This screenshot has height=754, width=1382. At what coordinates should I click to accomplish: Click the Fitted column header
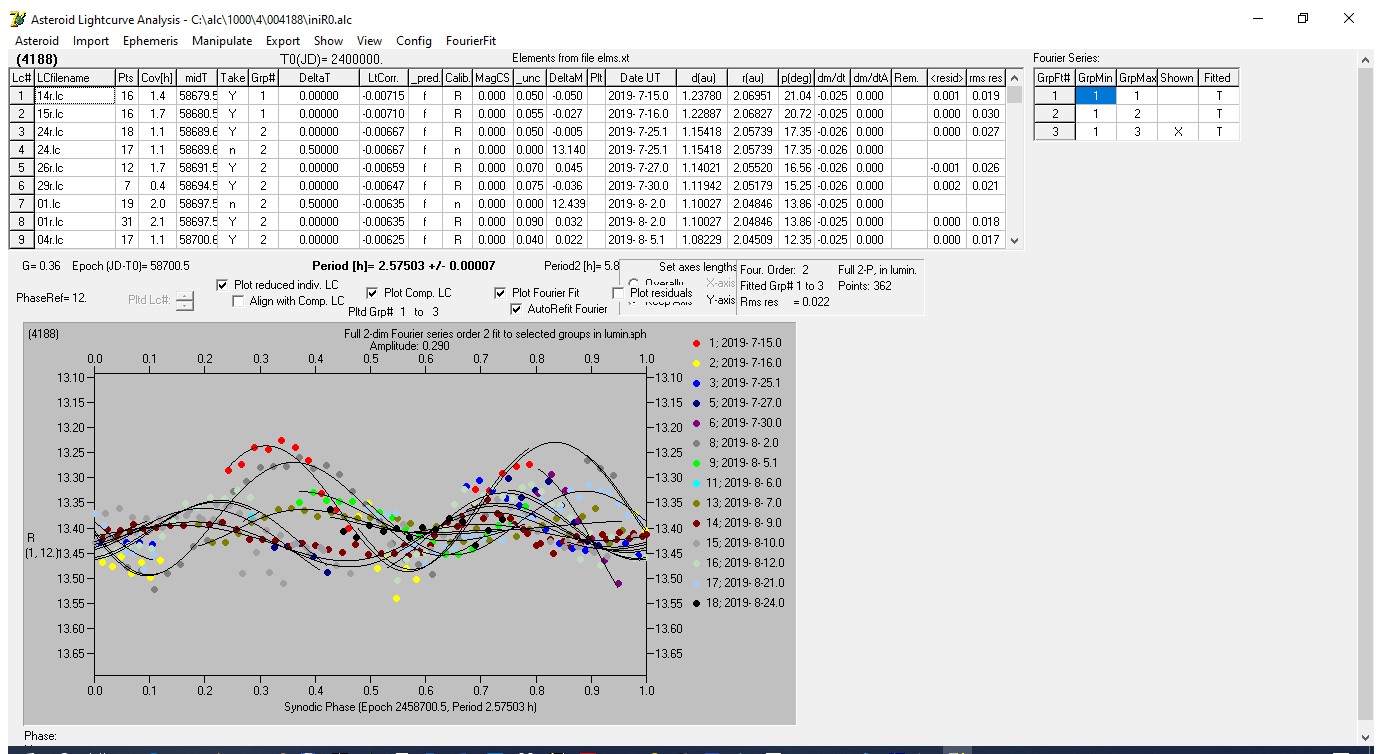tap(1218, 78)
